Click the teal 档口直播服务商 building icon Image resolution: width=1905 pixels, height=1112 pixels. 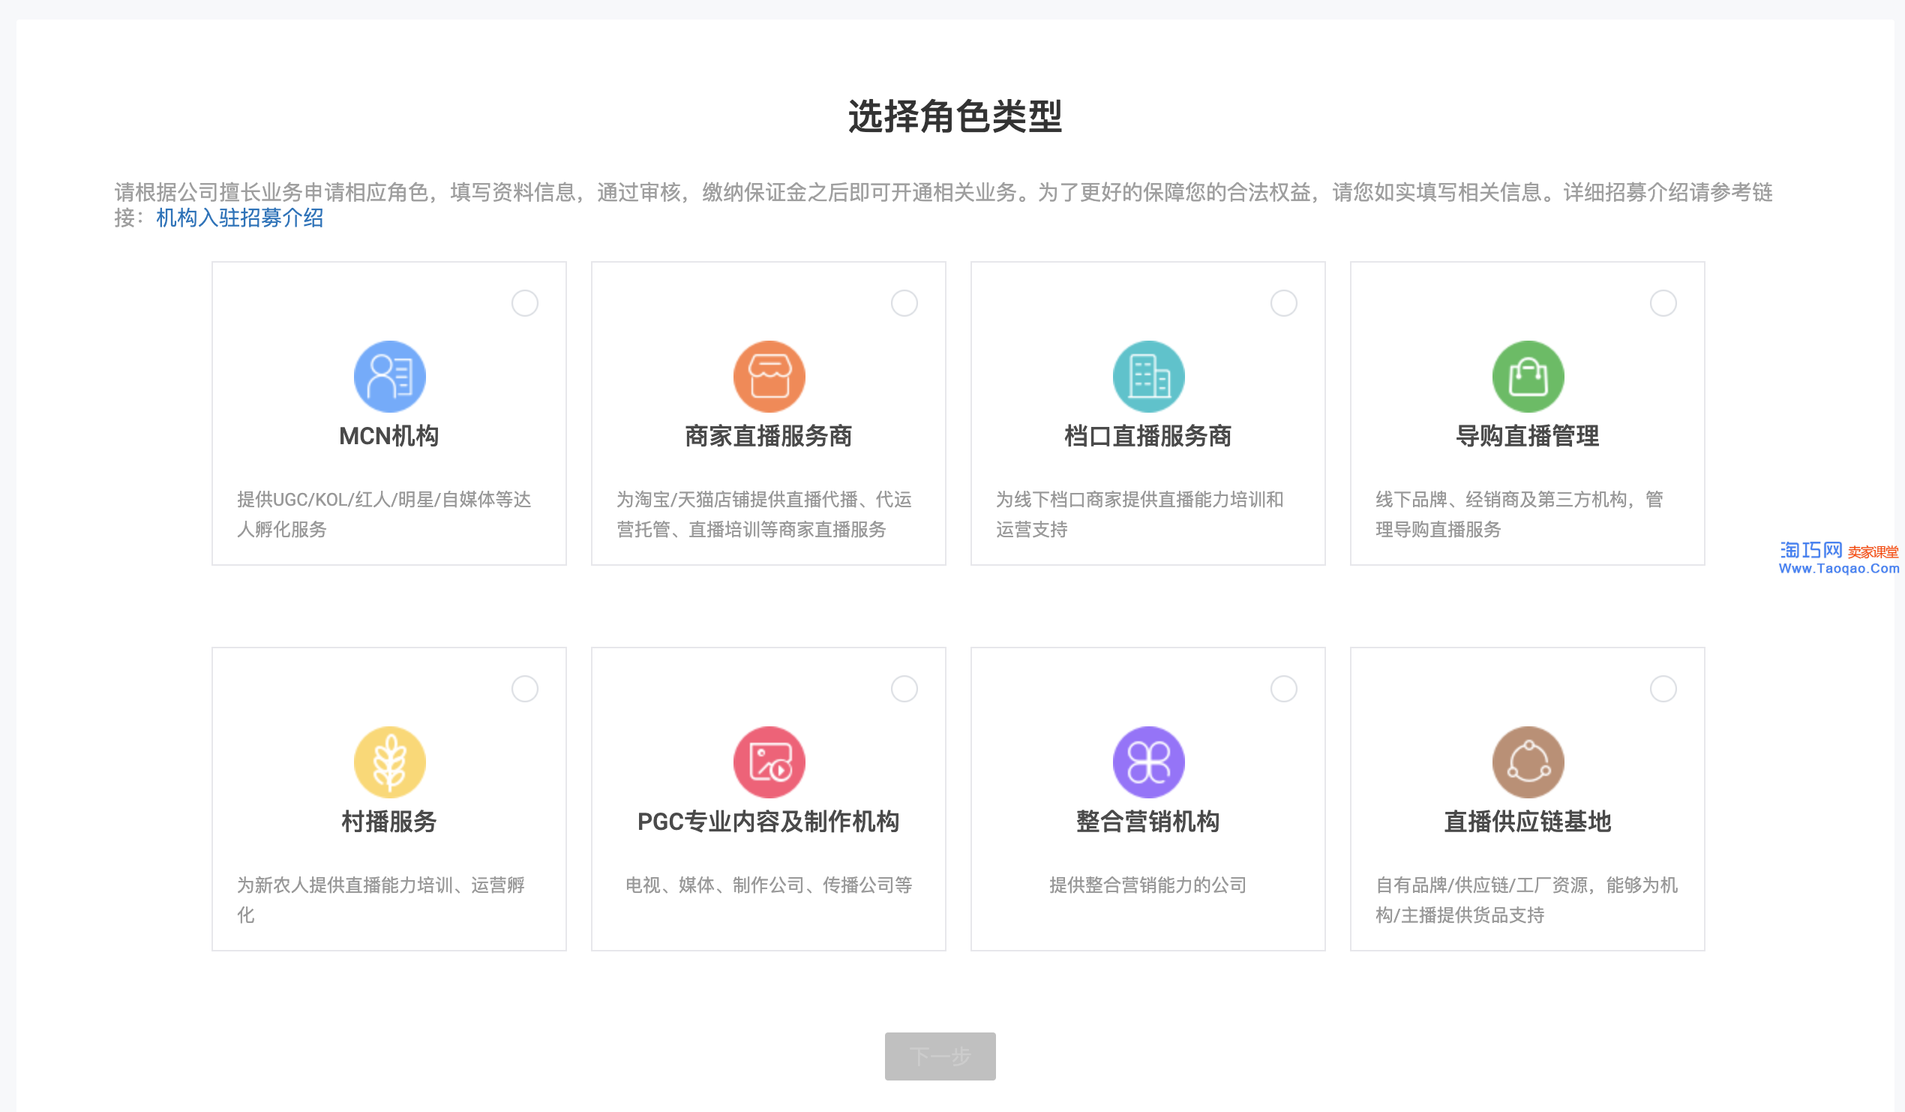click(x=1148, y=377)
